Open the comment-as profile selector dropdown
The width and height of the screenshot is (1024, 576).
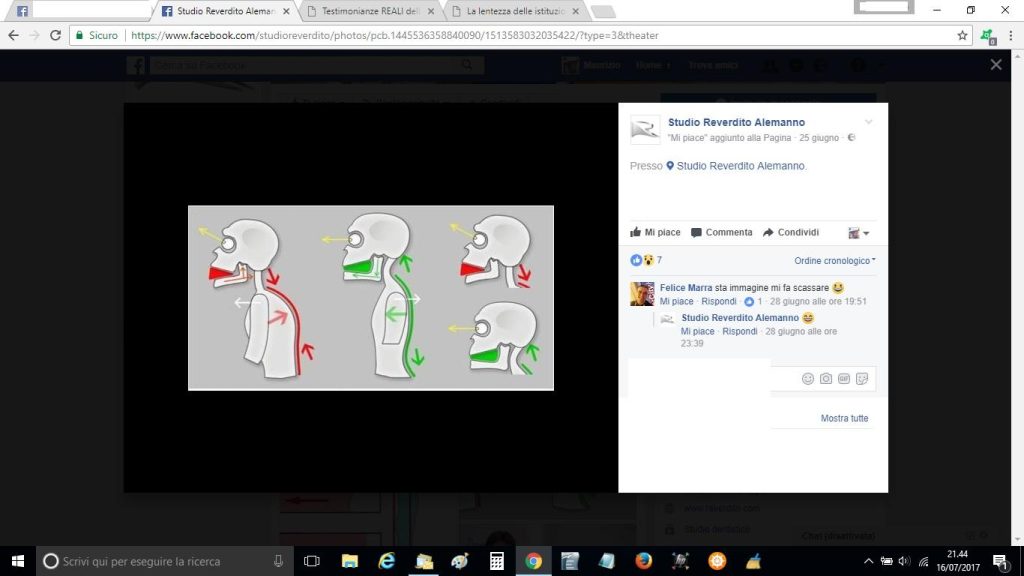coord(859,233)
